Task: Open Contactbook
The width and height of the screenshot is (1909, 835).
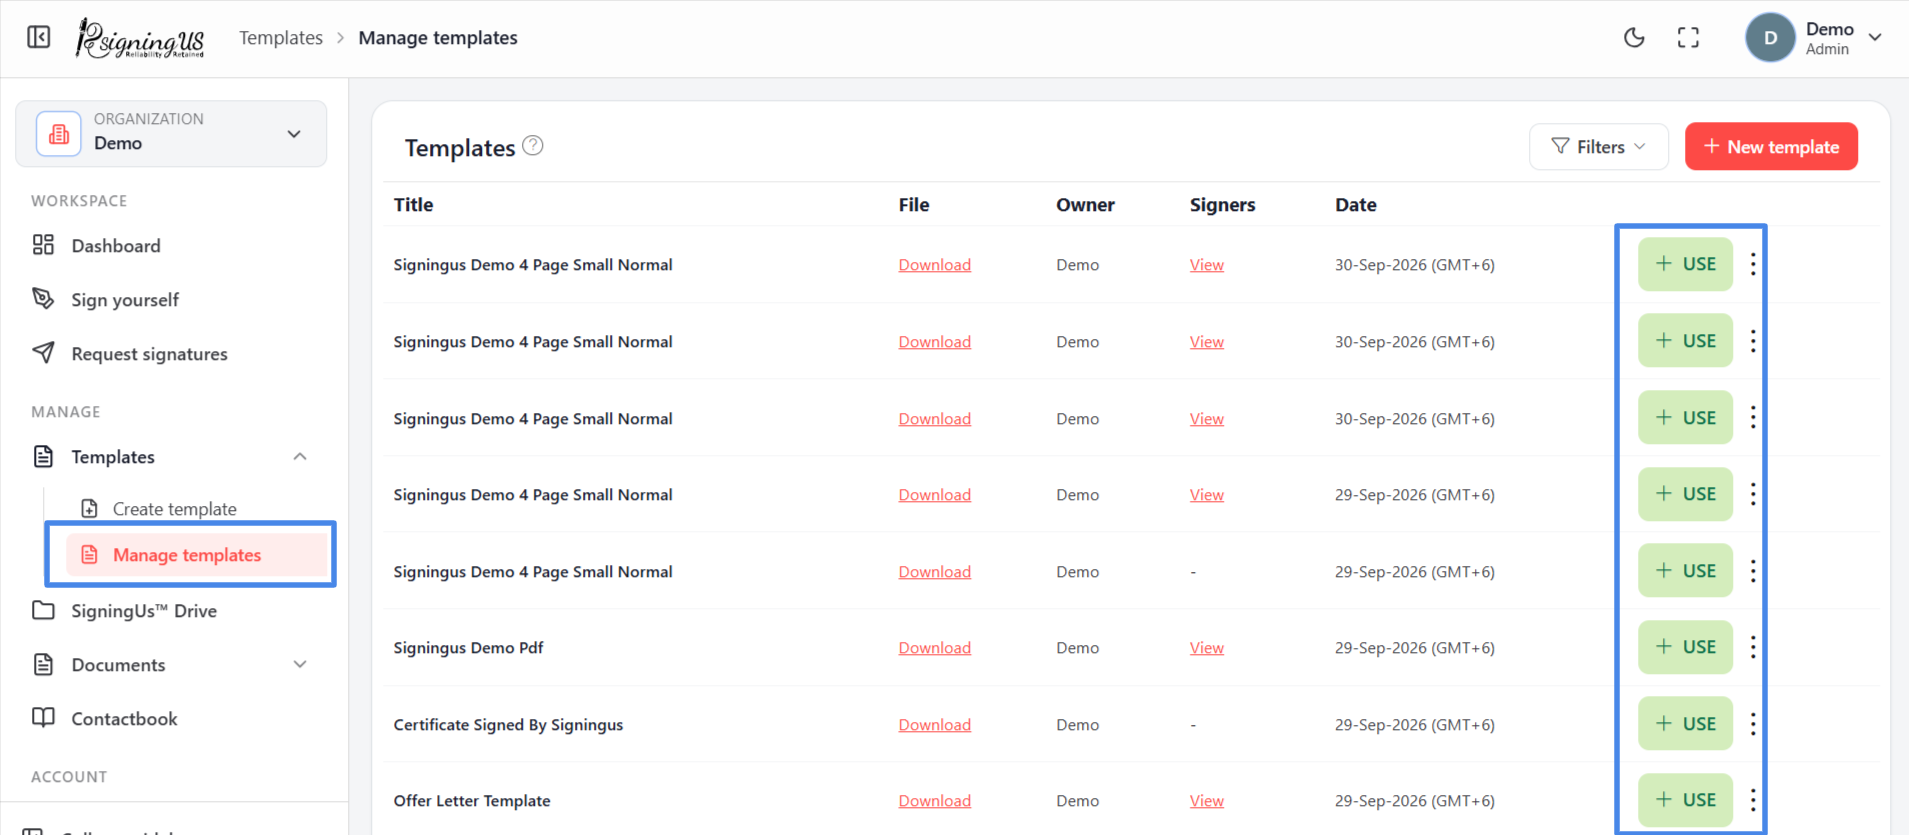Action: [124, 718]
